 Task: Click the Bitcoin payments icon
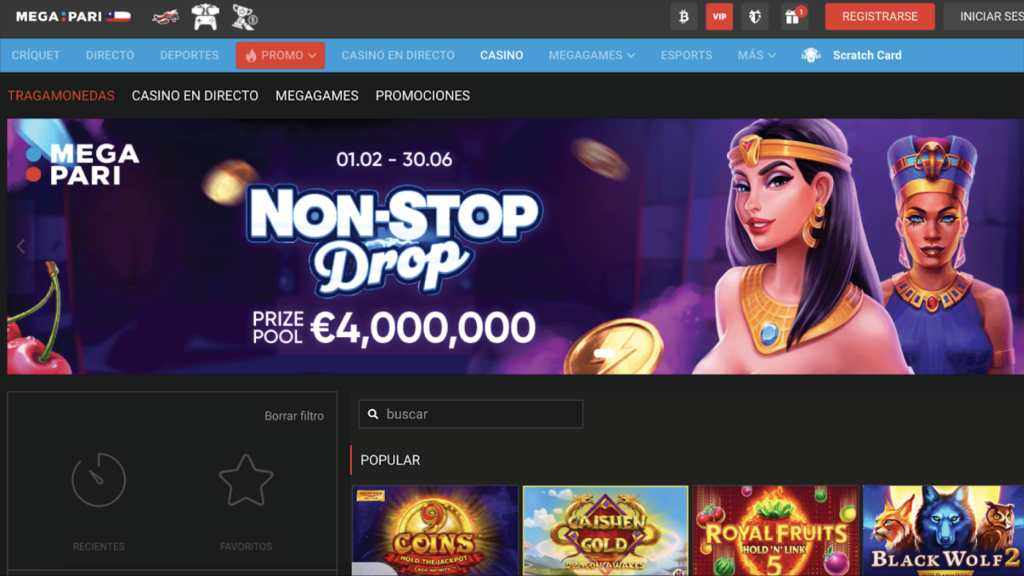pyautogui.click(x=684, y=17)
